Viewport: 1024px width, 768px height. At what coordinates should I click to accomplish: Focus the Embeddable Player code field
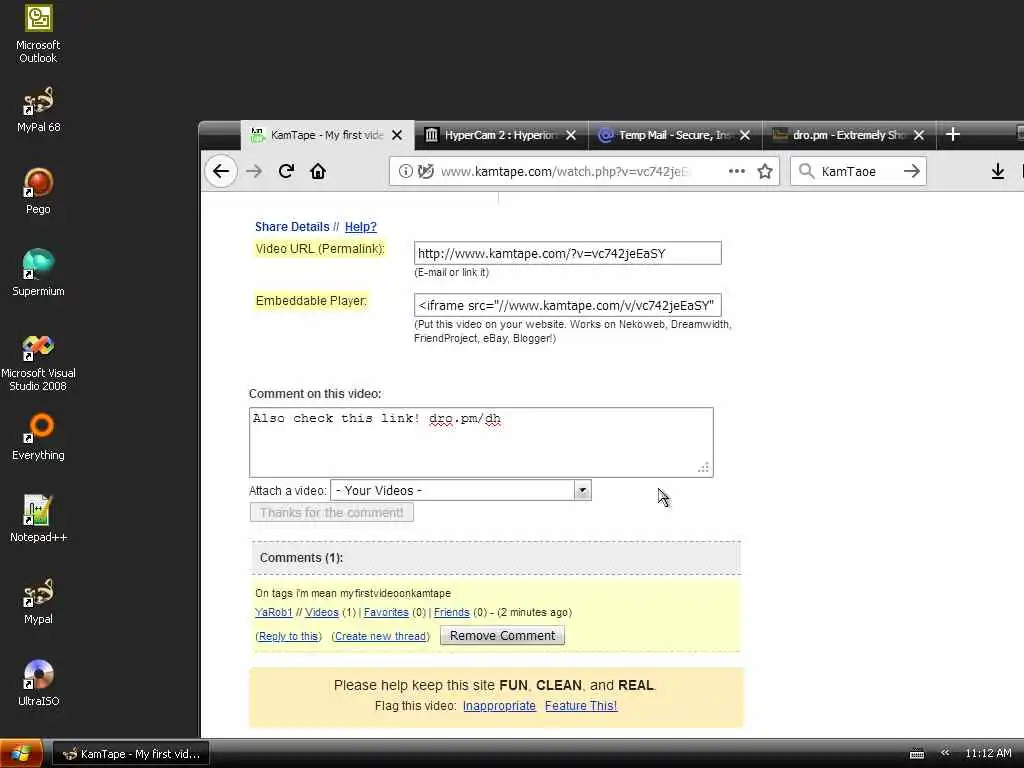coord(568,306)
